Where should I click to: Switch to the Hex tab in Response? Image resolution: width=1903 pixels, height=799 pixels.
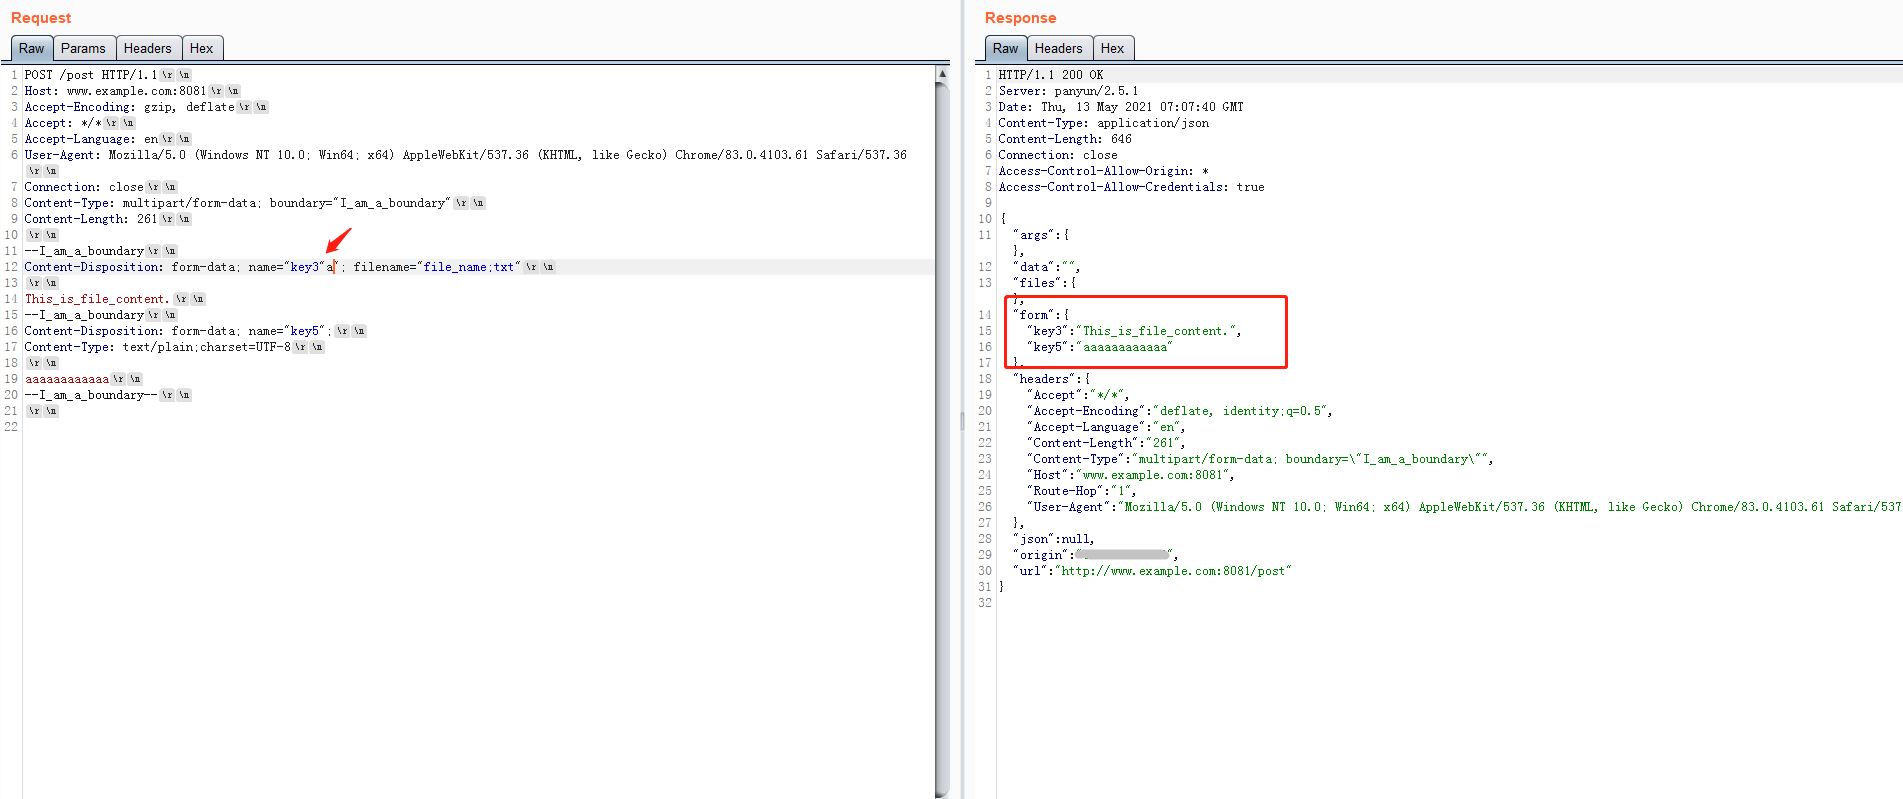1112,48
